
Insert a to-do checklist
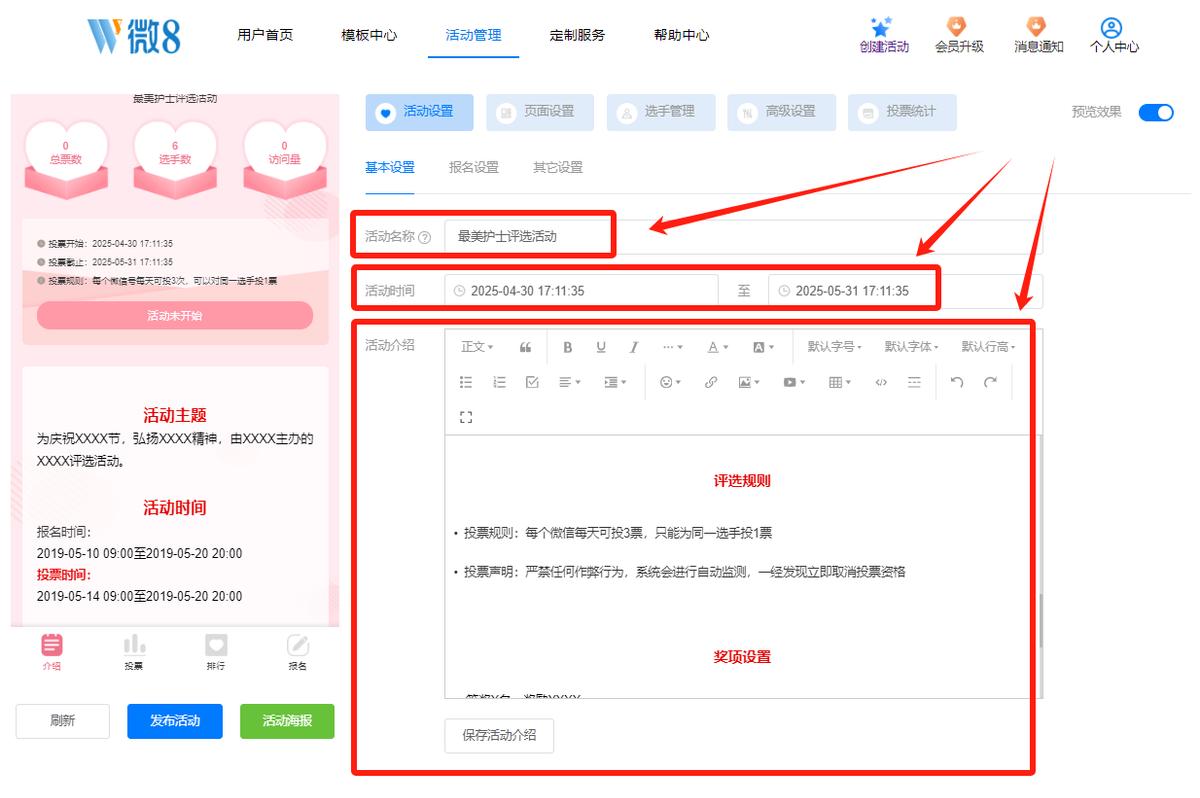tap(532, 382)
